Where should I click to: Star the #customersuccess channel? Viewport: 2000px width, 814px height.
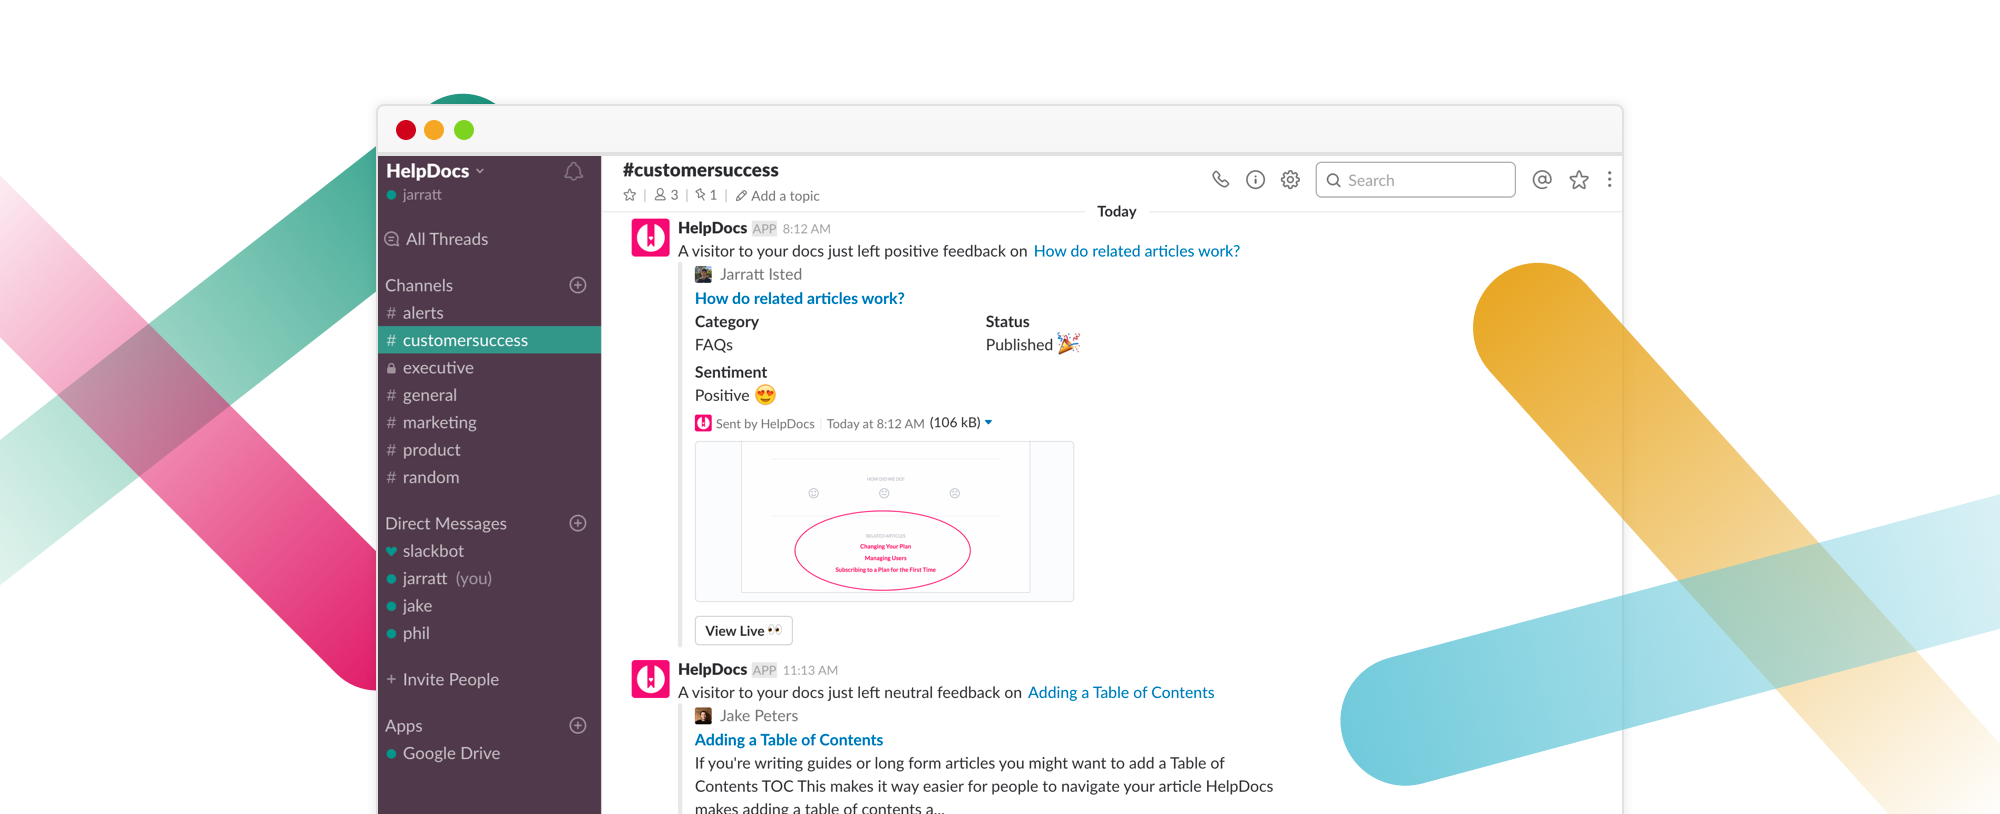[630, 195]
